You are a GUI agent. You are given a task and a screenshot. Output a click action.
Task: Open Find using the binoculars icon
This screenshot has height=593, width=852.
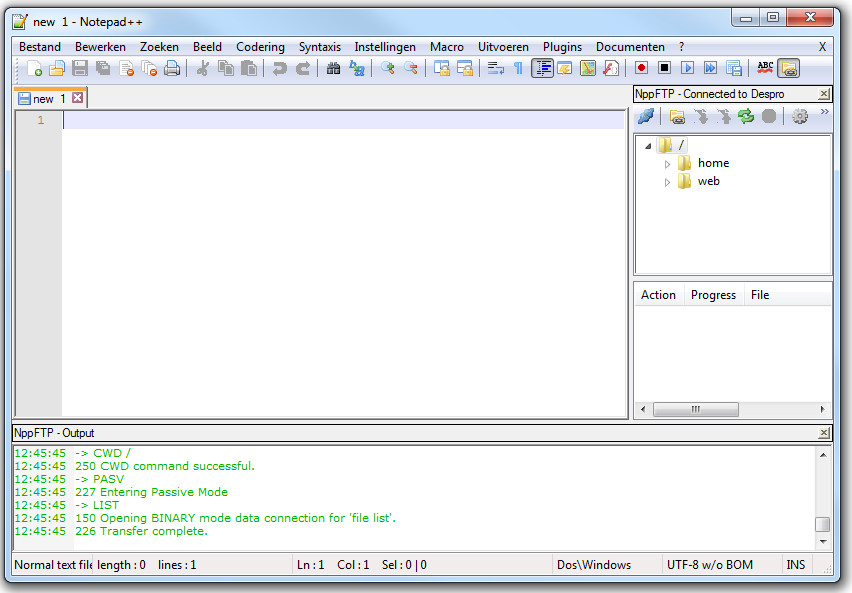[x=333, y=68]
